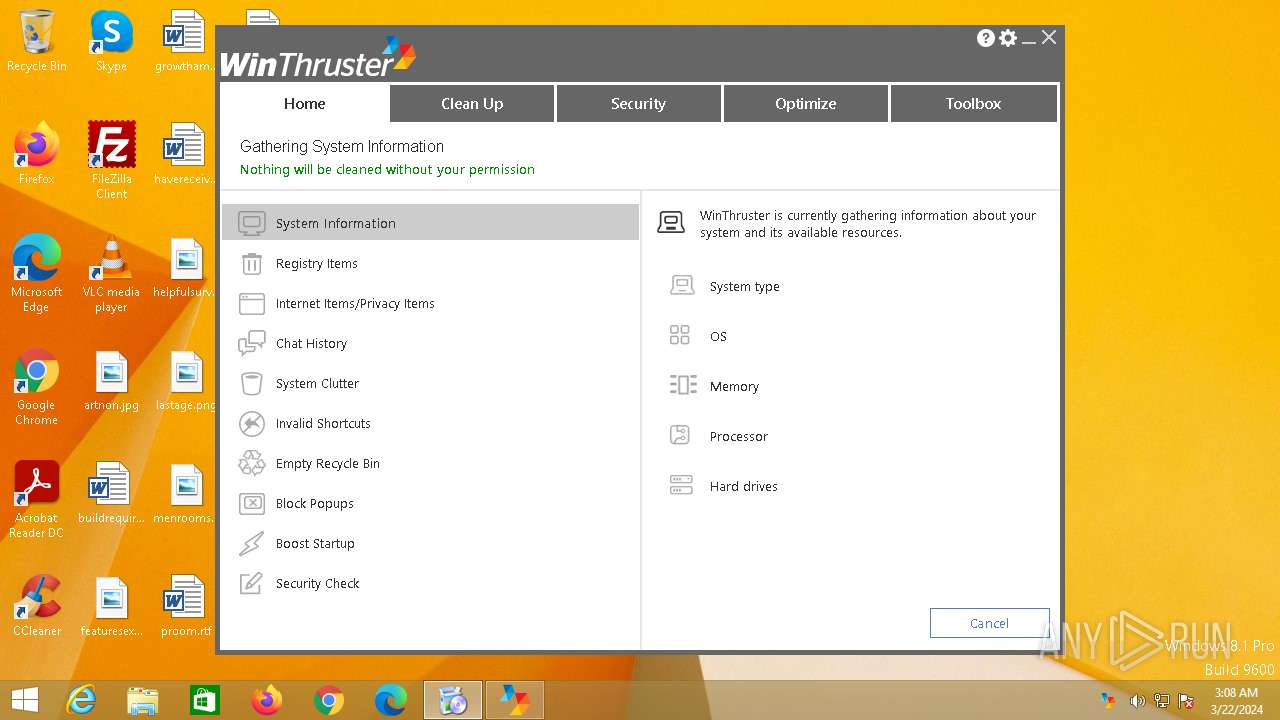Click the Internet Items browser window icon
The width and height of the screenshot is (1280, 720).
pos(252,303)
